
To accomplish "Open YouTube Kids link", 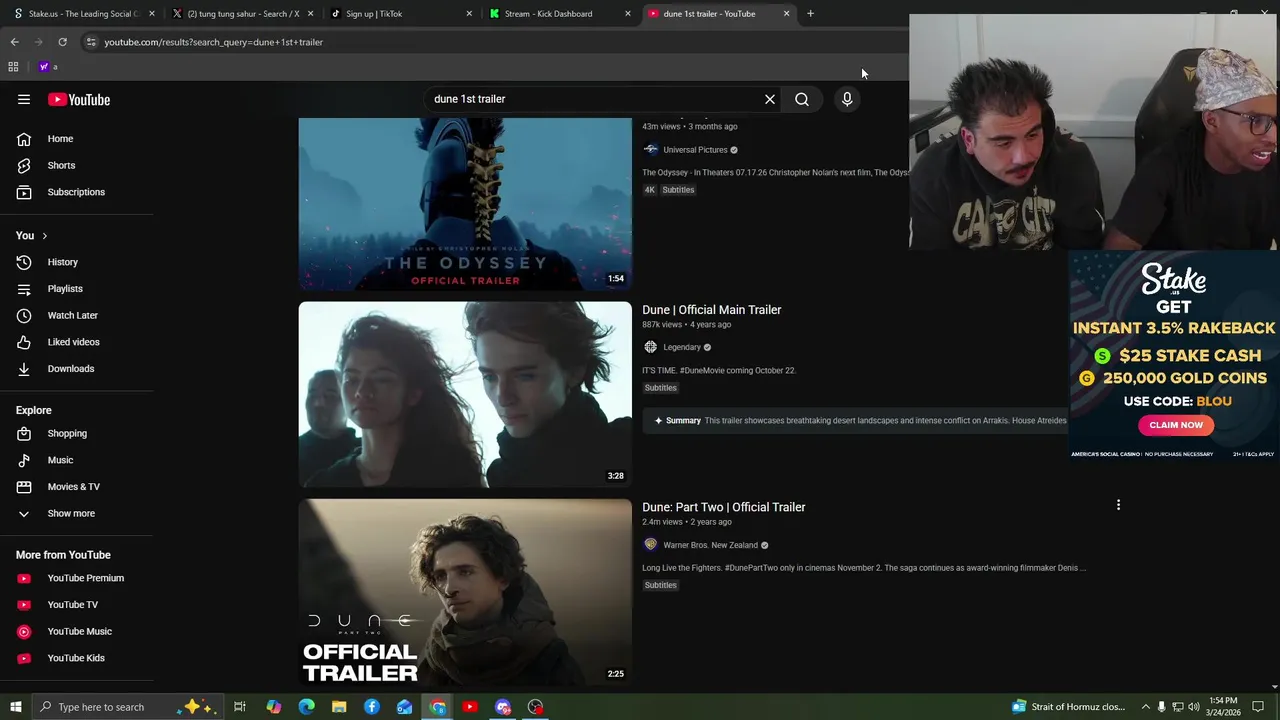I will pos(76,658).
